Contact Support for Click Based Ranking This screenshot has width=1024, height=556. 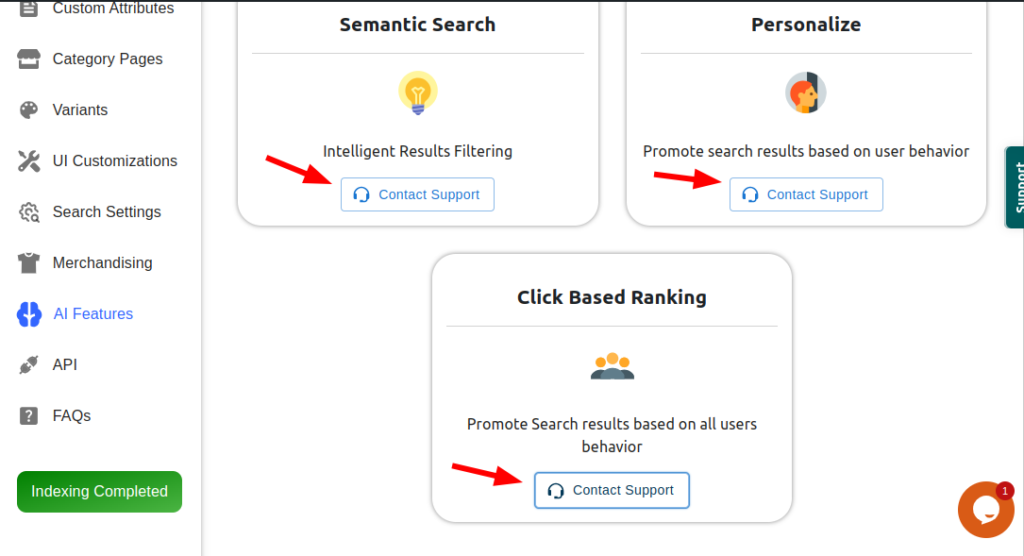(612, 490)
